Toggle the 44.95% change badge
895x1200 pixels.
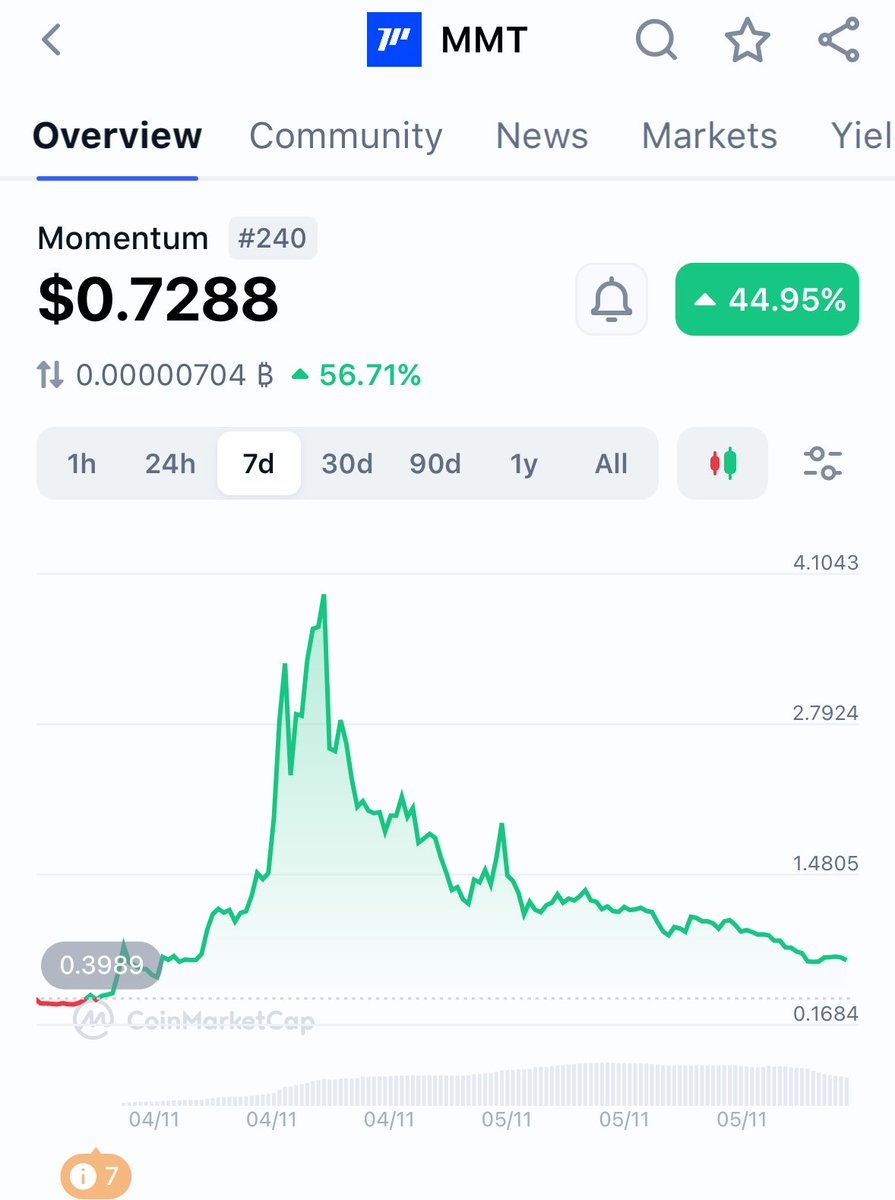(x=767, y=299)
